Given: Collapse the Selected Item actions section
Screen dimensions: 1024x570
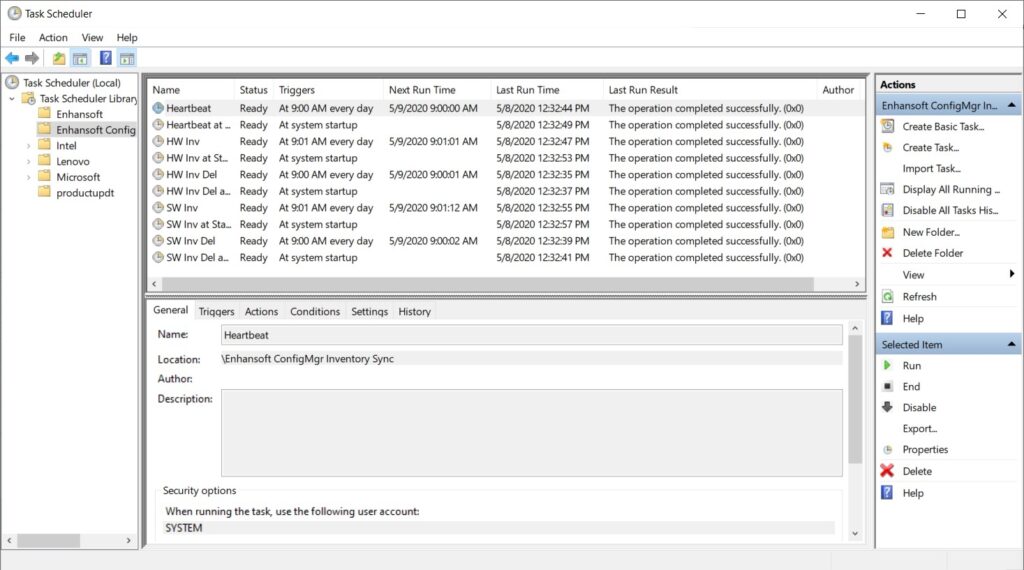Looking at the screenshot, I should pos(1012,345).
